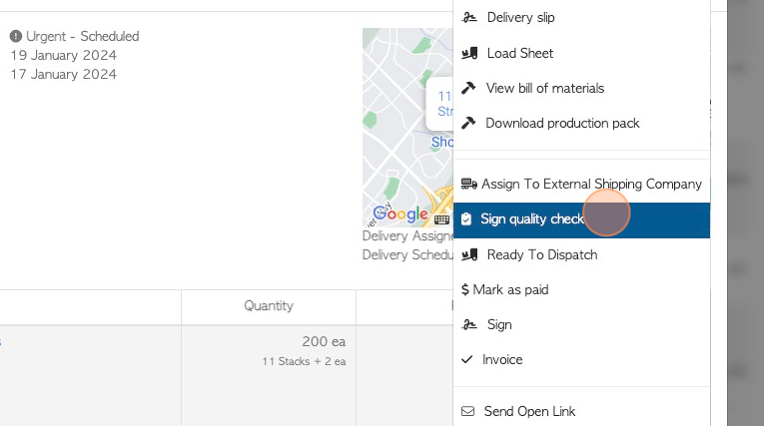Choose Download production pack

click(x=562, y=123)
